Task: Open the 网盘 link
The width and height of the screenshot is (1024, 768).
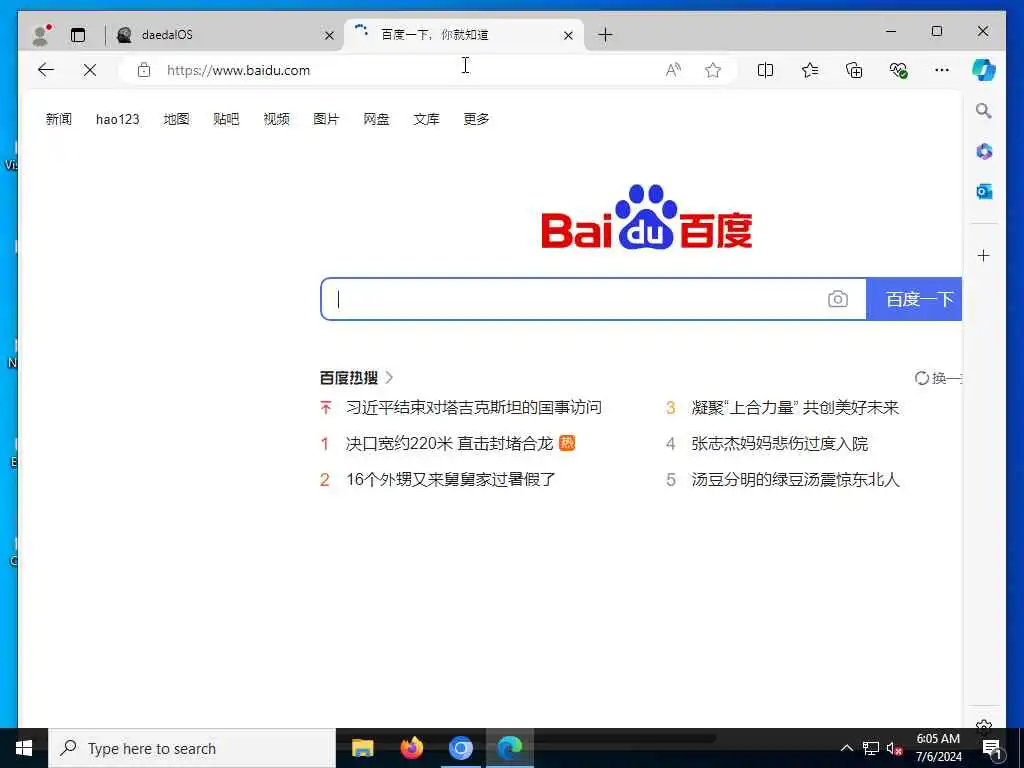Action: point(376,119)
